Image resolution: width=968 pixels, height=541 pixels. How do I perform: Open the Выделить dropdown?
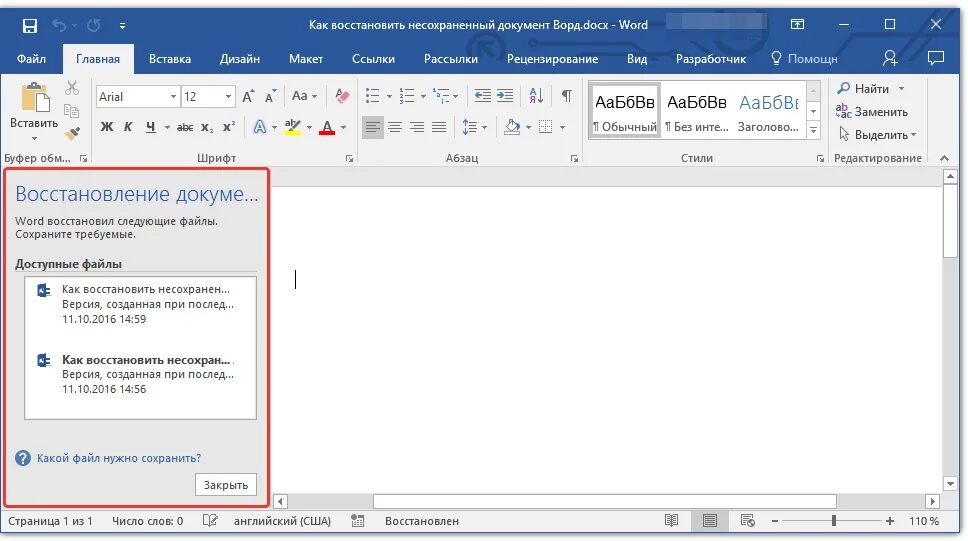point(877,135)
